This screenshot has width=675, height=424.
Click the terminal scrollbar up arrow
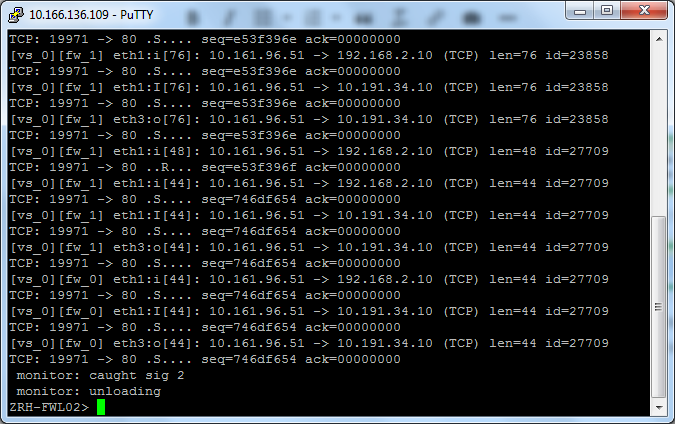click(659, 39)
